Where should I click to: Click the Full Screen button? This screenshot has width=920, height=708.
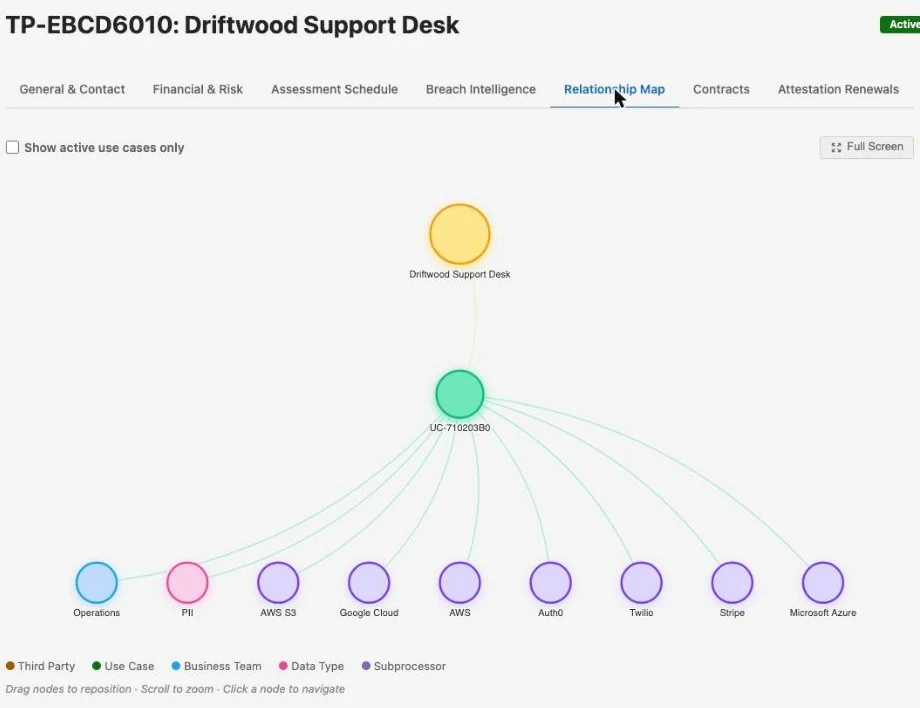[867, 147]
